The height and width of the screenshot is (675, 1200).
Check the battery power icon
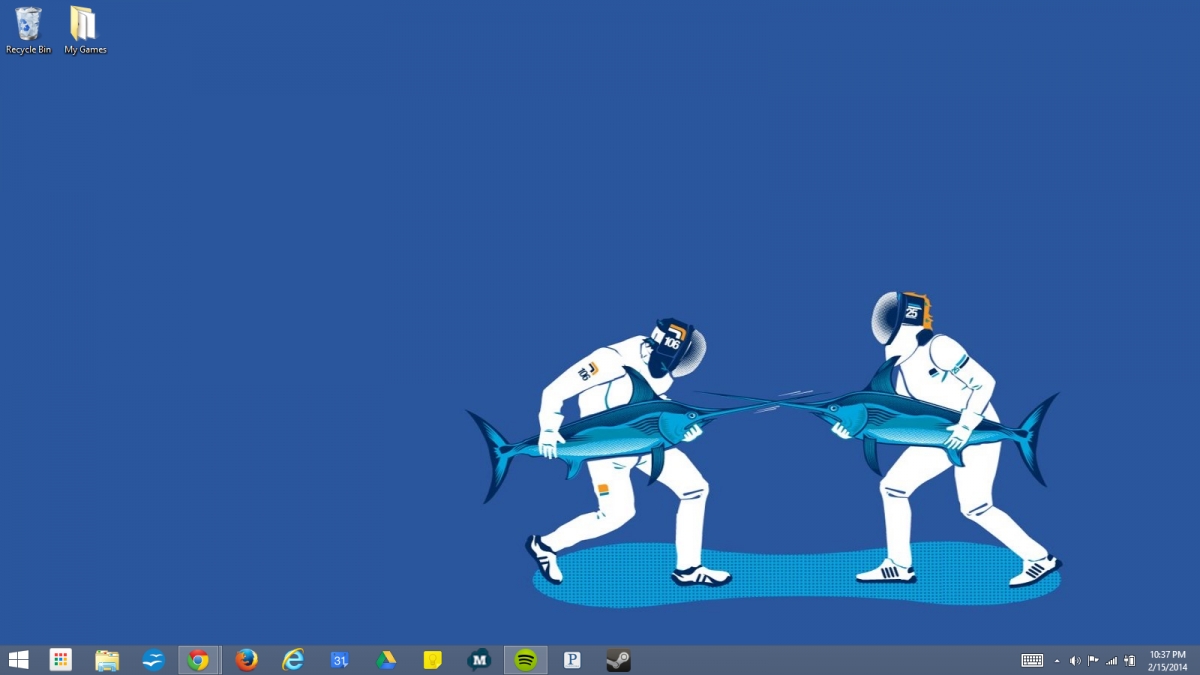(1129, 661)
